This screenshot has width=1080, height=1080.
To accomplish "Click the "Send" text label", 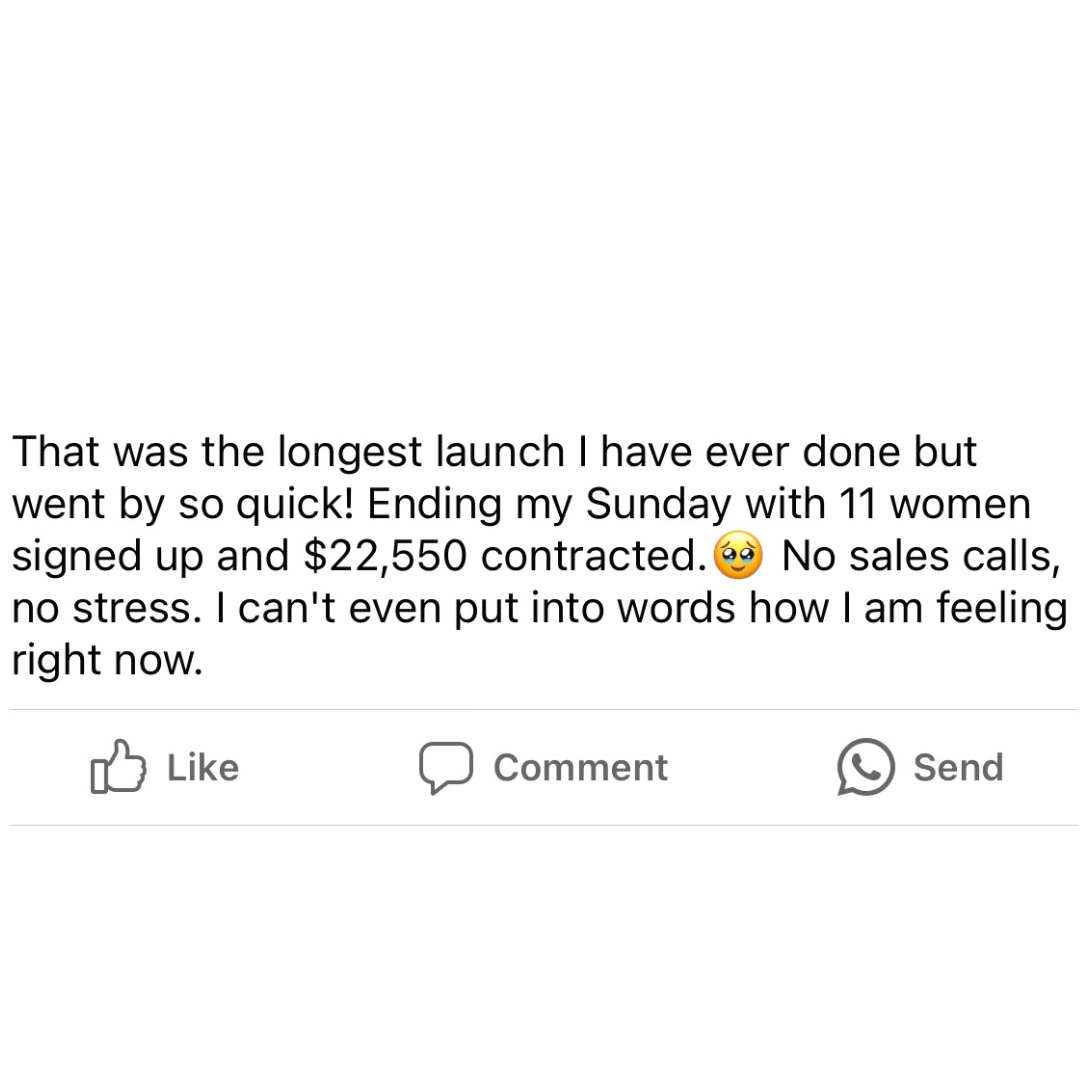I will click(958, 767).
